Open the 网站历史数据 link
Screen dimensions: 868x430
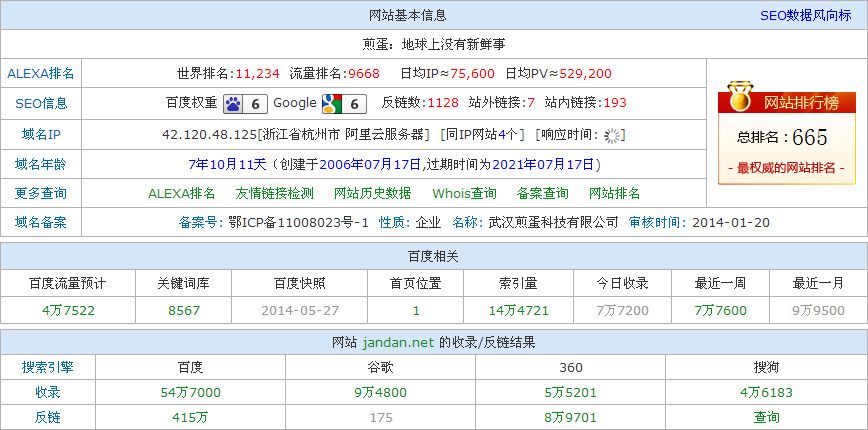click(x=372, y=193)
